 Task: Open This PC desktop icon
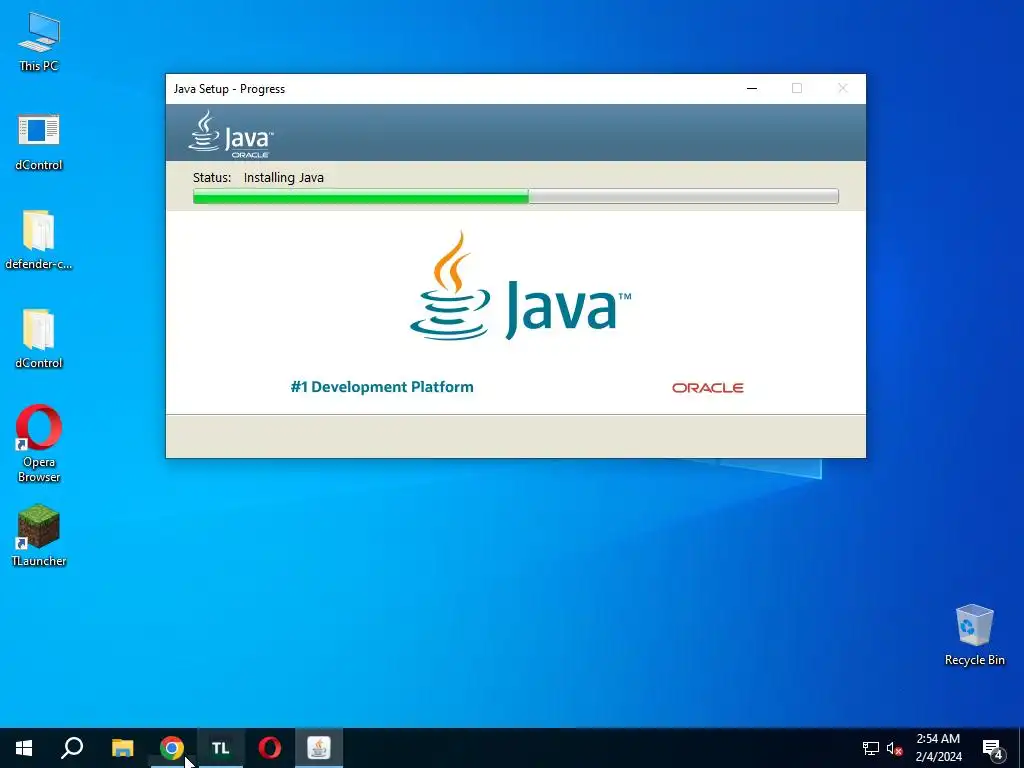(39, 42)
